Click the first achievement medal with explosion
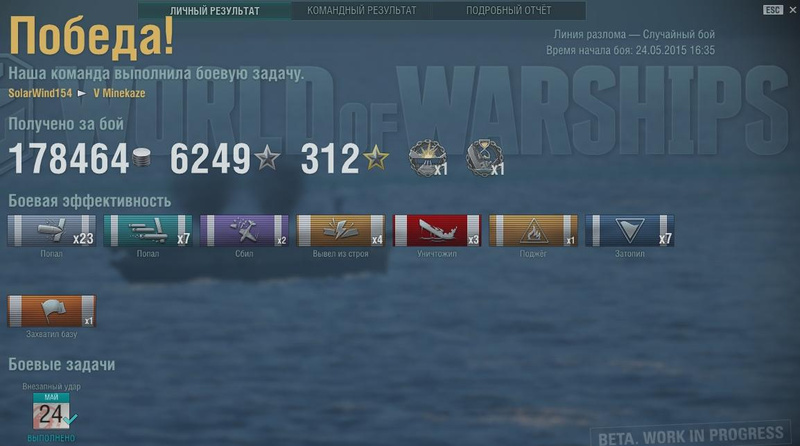This screenshot has height=446, width=800. click(x=428, y=158)
